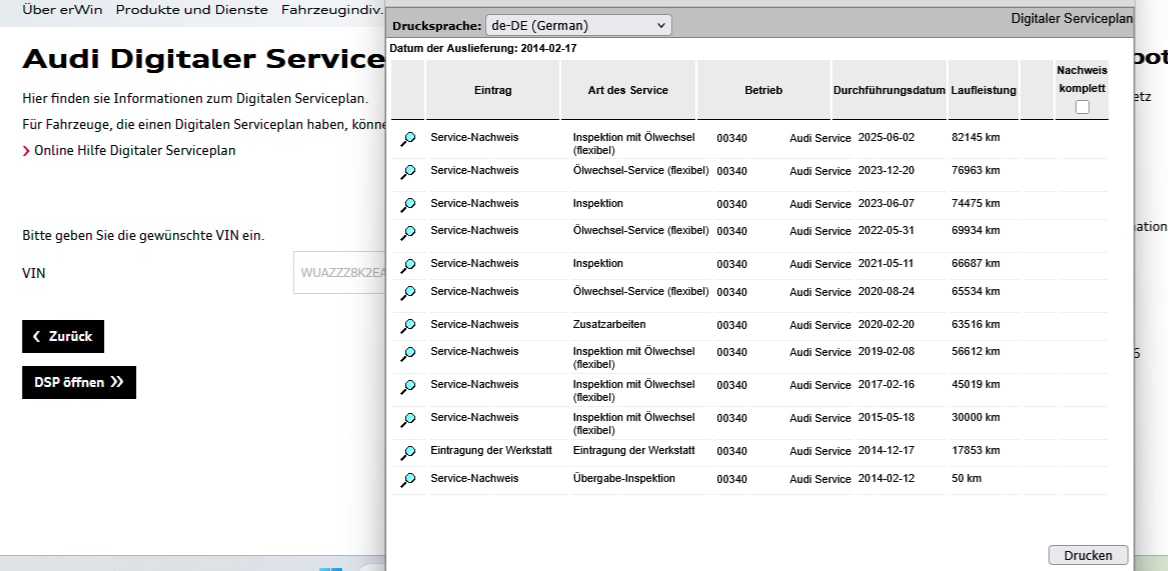Open details of the 2023-12-20 service entry
The height and width of the screenshot is (571, 1168).
tap(407, 172)
